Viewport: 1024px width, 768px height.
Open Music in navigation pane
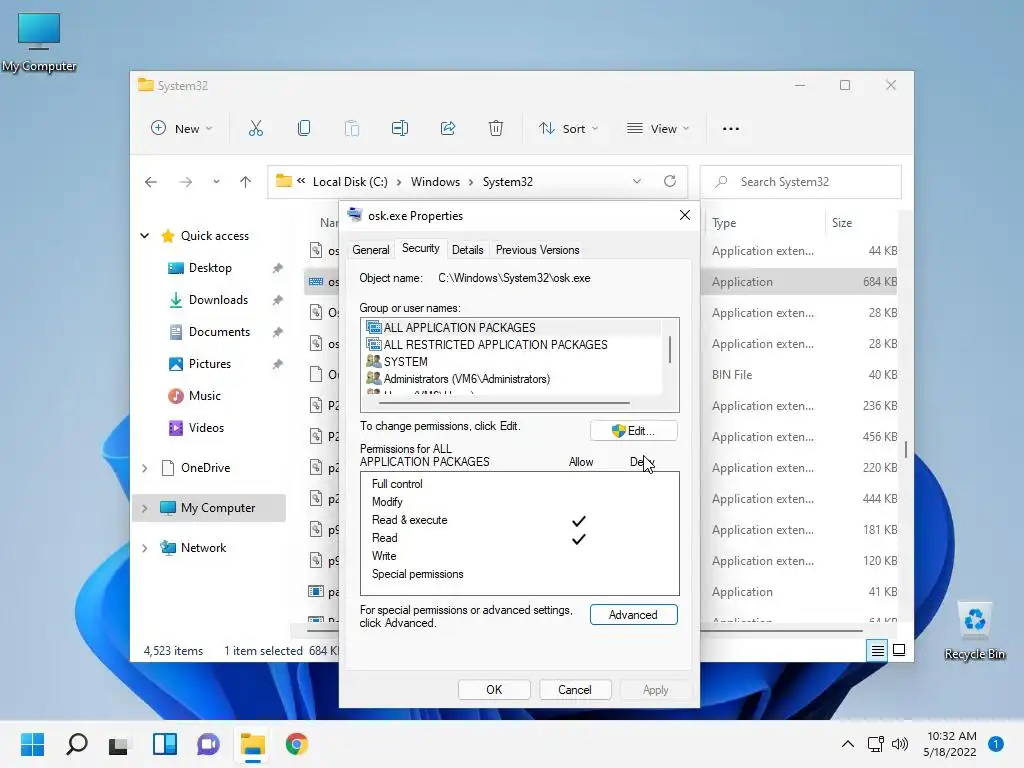pos(205,396)
